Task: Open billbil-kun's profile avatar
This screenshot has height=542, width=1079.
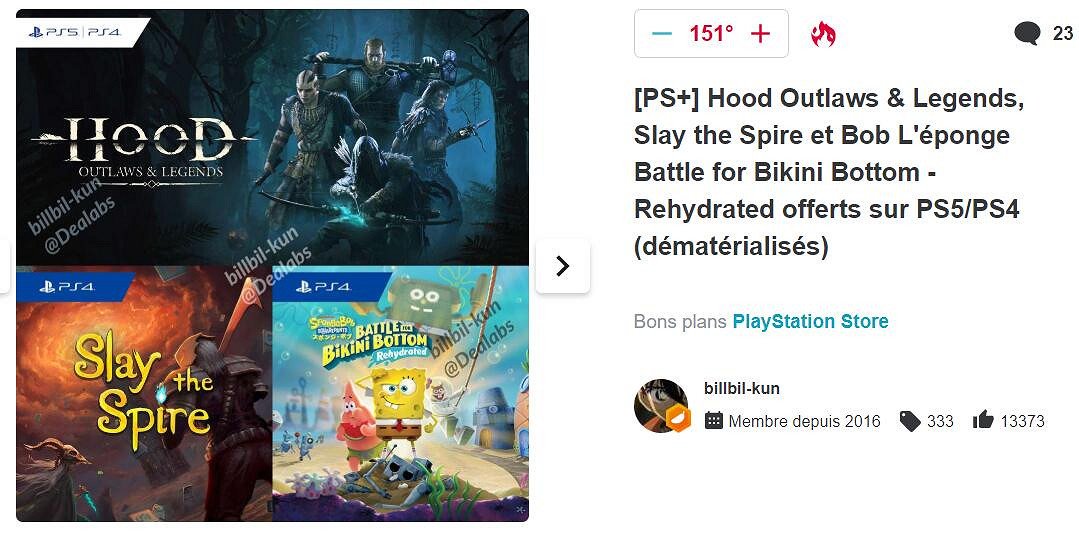Action: tap(658, 404)
